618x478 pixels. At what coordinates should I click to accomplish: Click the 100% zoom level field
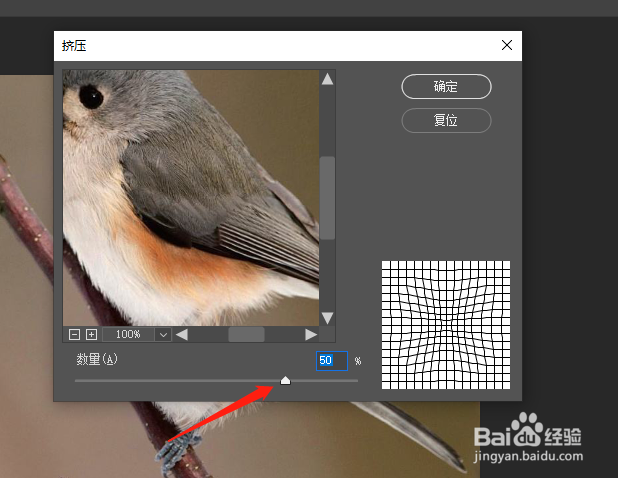(128, 335)
